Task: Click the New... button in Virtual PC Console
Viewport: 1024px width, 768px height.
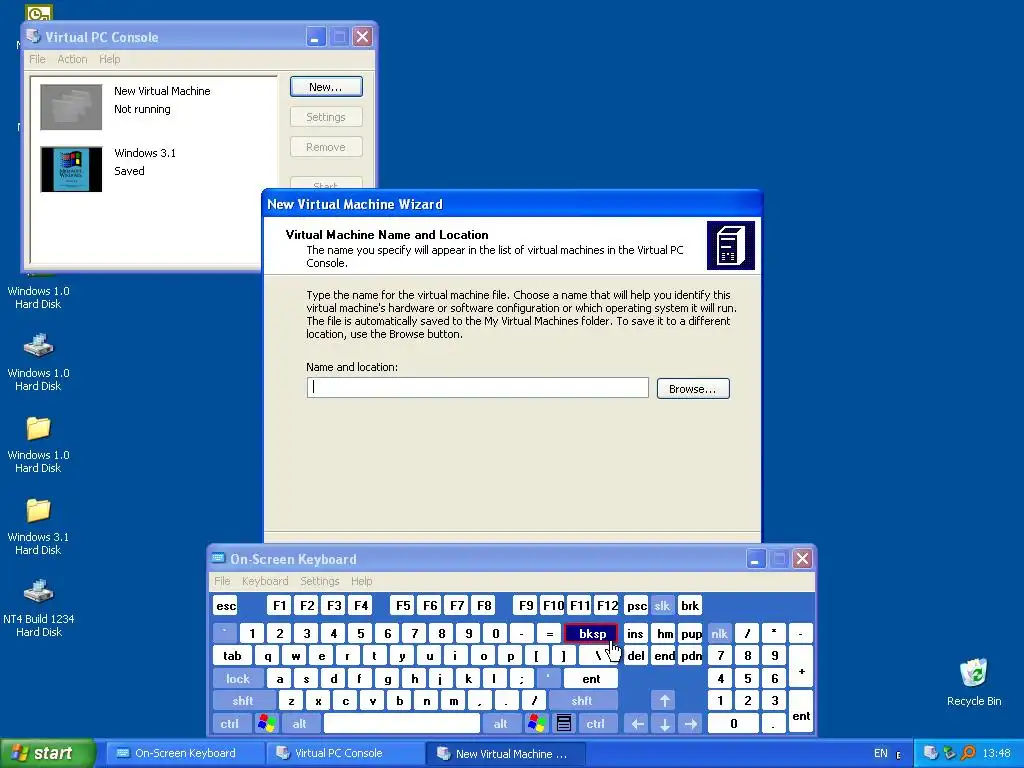Action: [326, 87]
